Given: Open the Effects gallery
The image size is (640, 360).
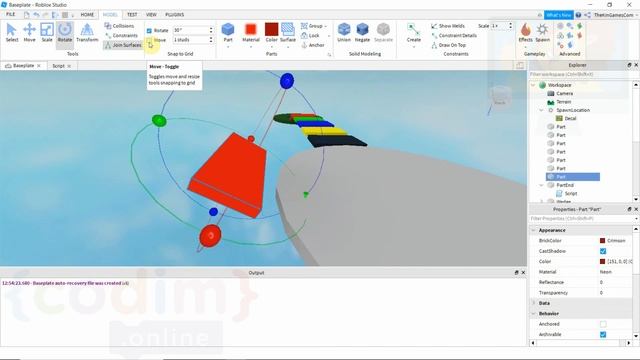Looking at the screenshot, I should click(x=525, y=33).
